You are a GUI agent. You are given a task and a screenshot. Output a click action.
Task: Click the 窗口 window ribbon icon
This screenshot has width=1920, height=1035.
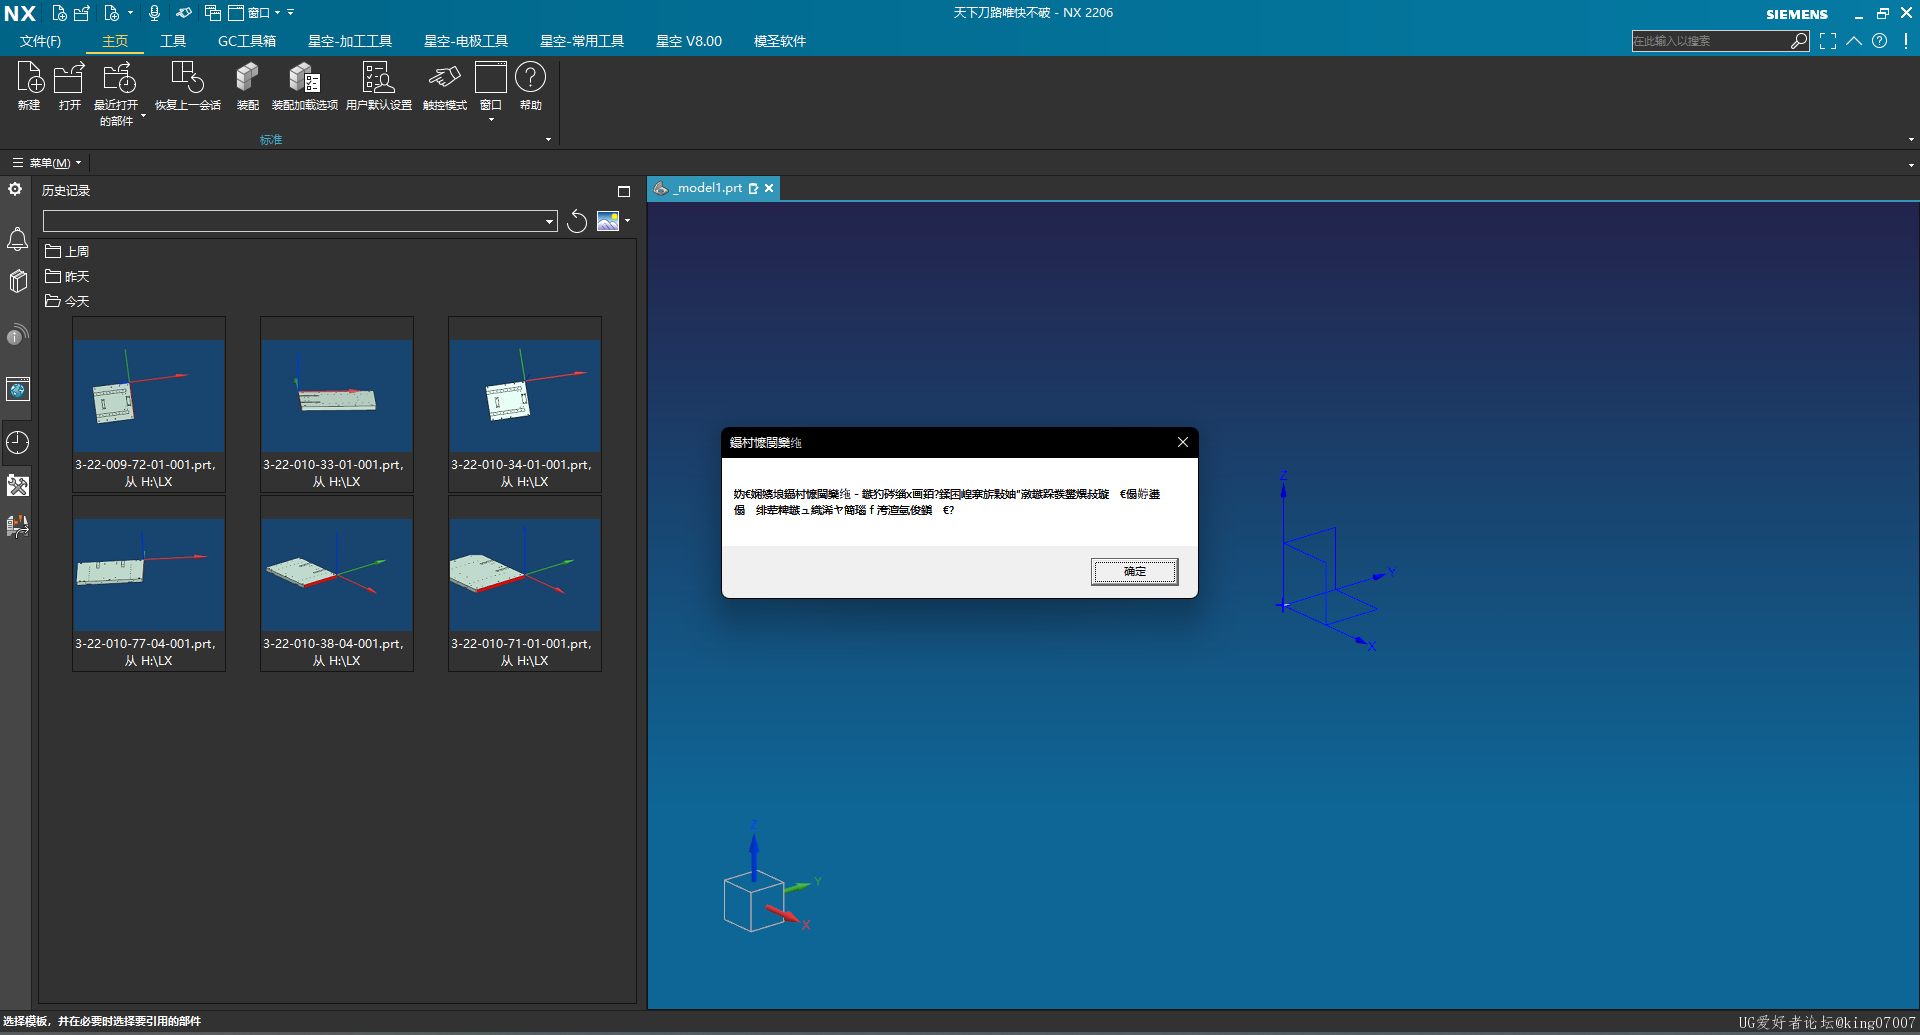(490, 86)
